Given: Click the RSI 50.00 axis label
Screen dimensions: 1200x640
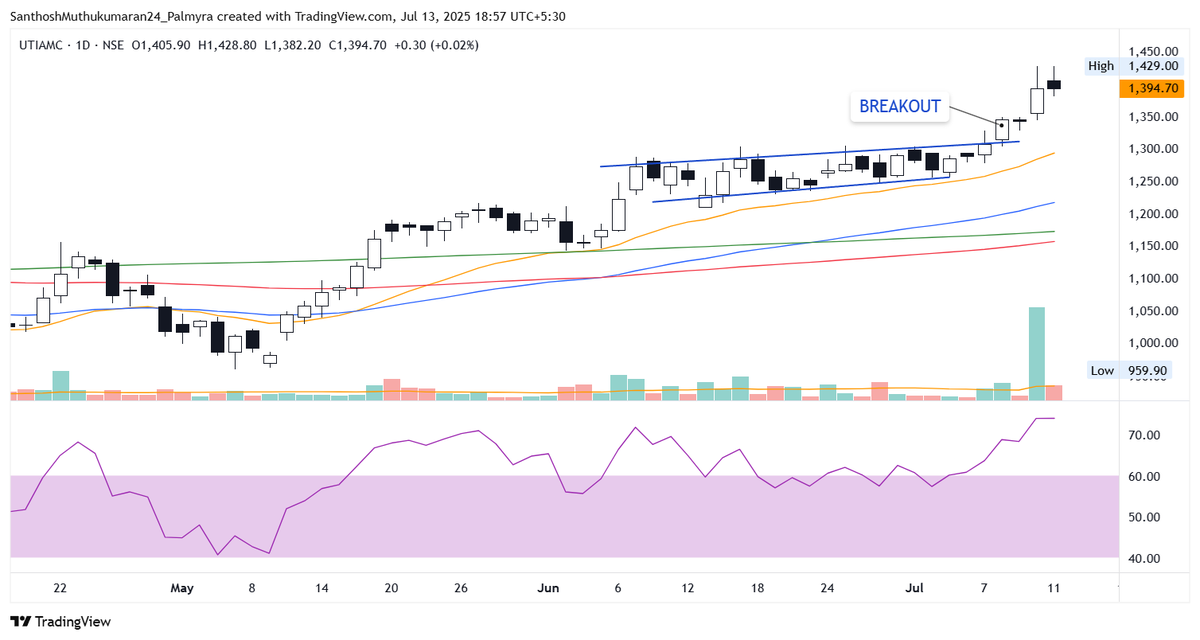Looking at the screenshot, I should (x=1144, y=518).
